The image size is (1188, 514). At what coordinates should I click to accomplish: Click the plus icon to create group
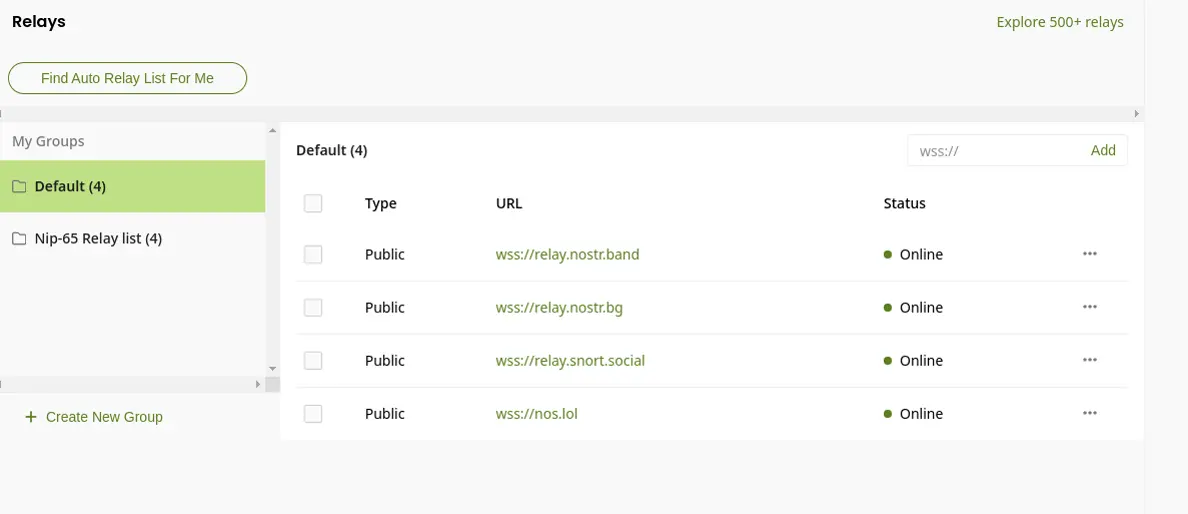click(x=31, y=417)
